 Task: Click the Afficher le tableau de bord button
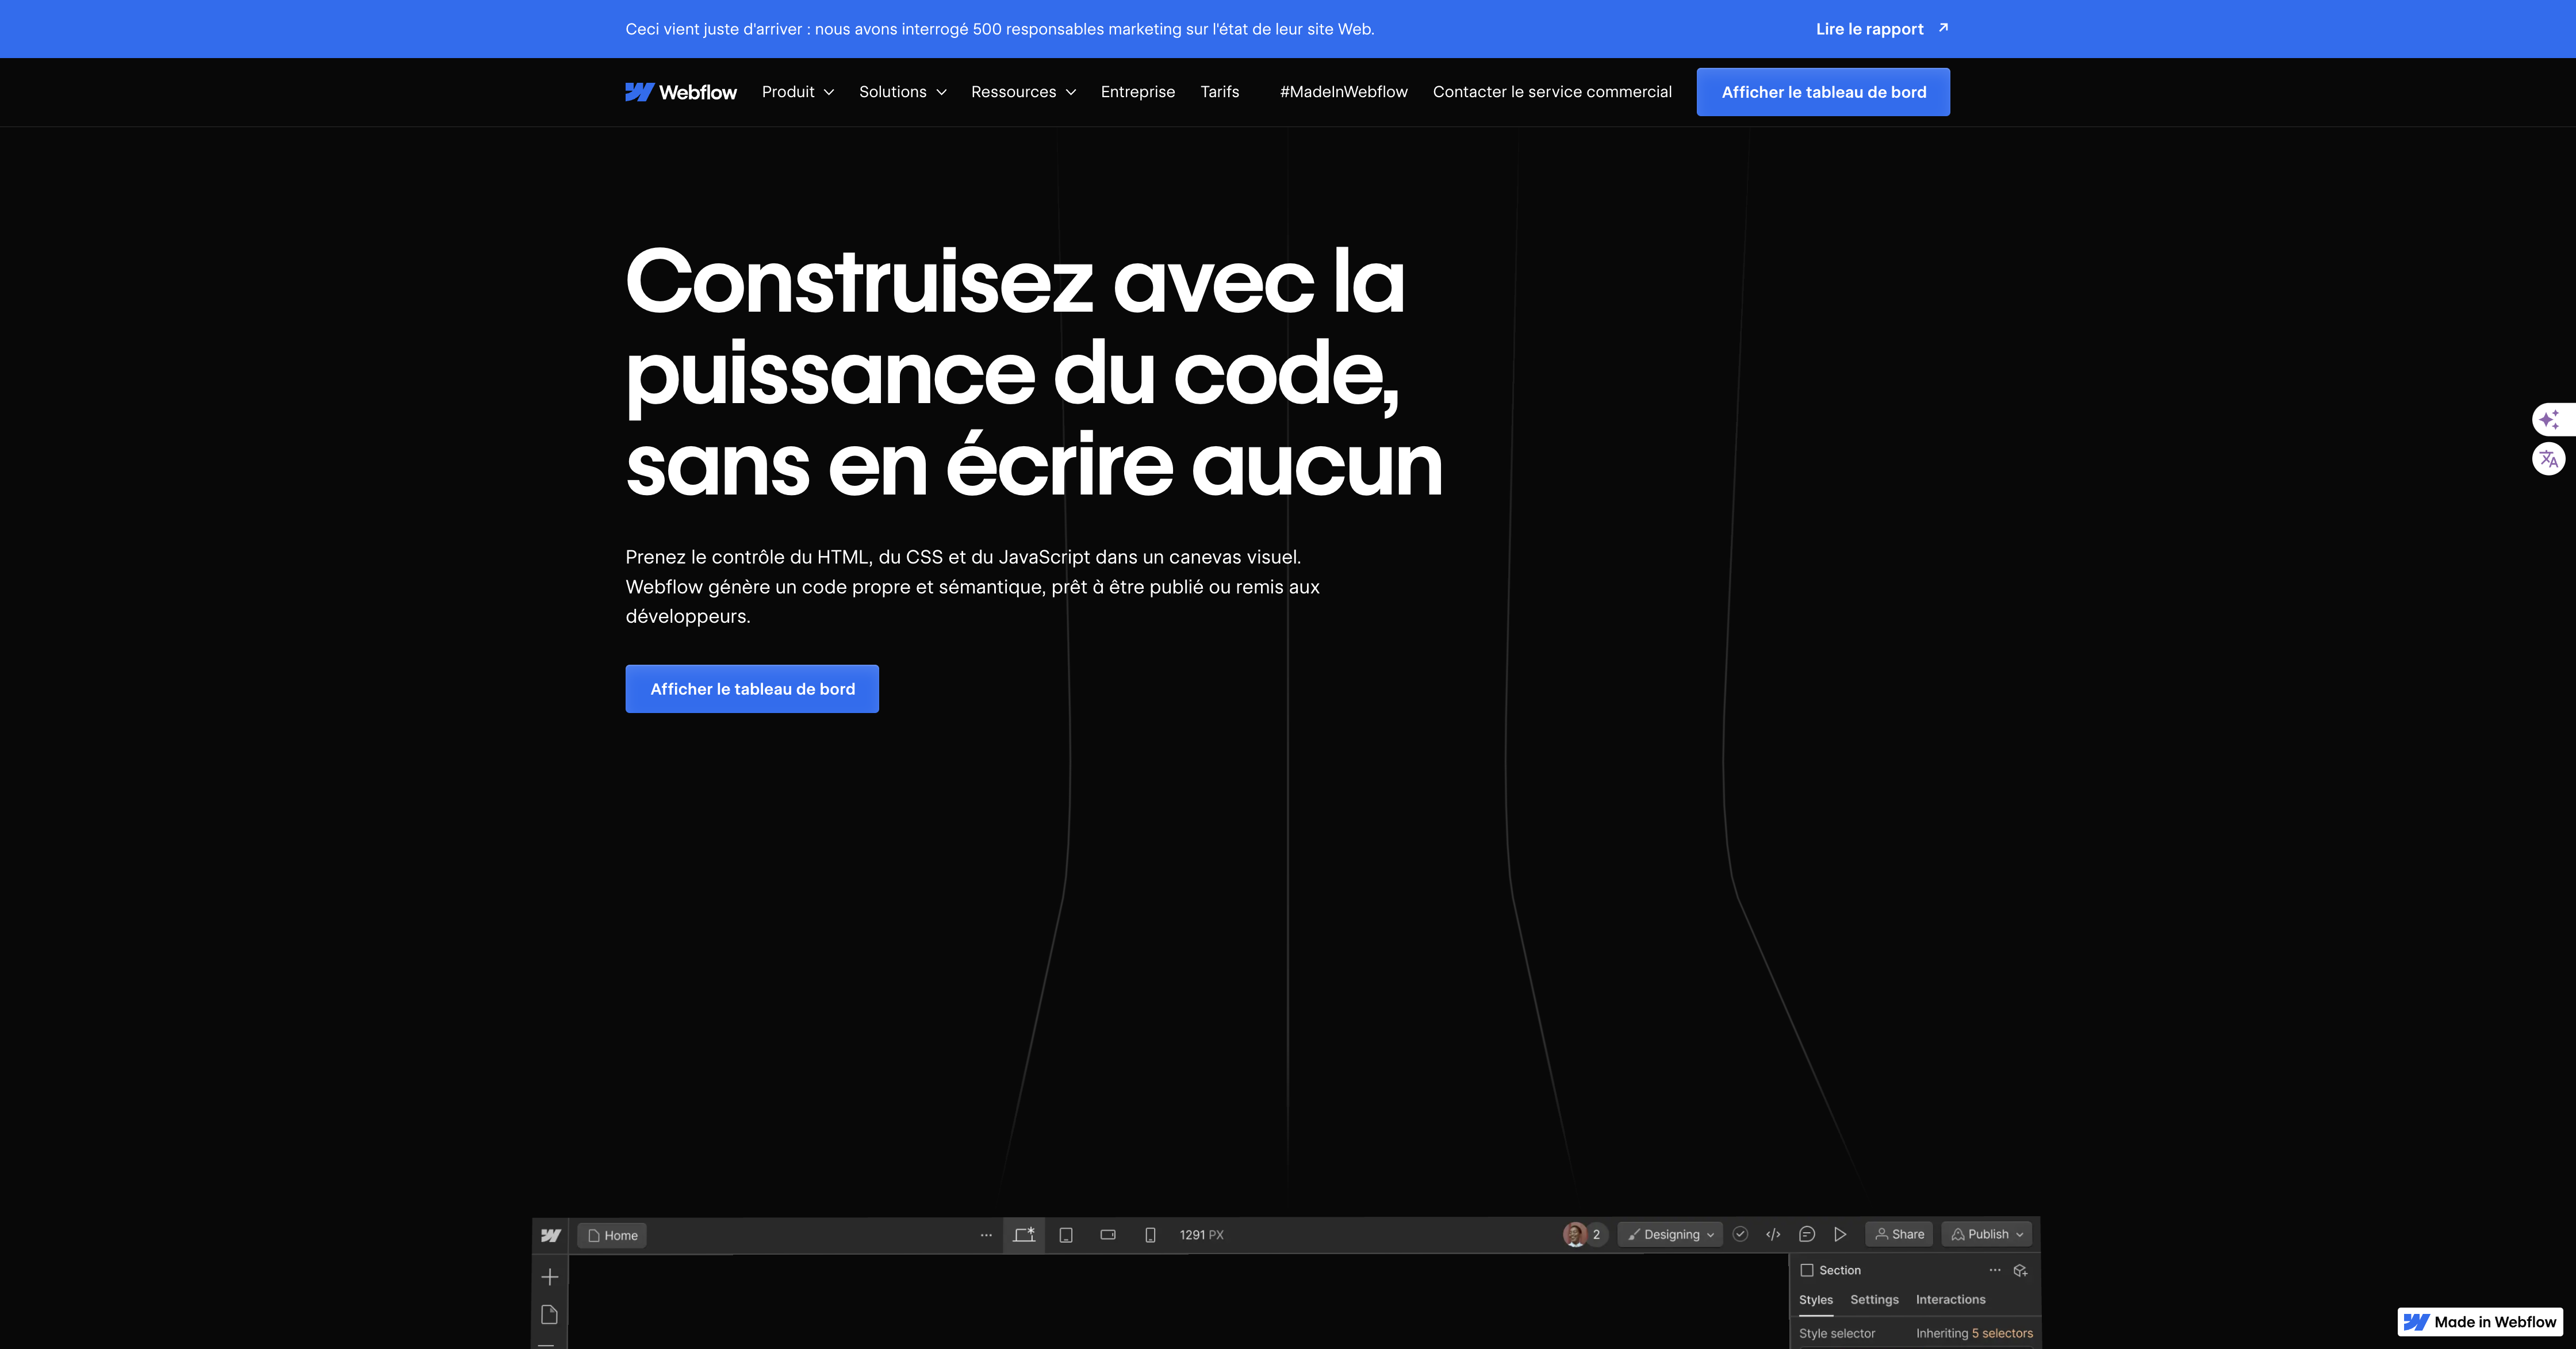point(1822,91)
